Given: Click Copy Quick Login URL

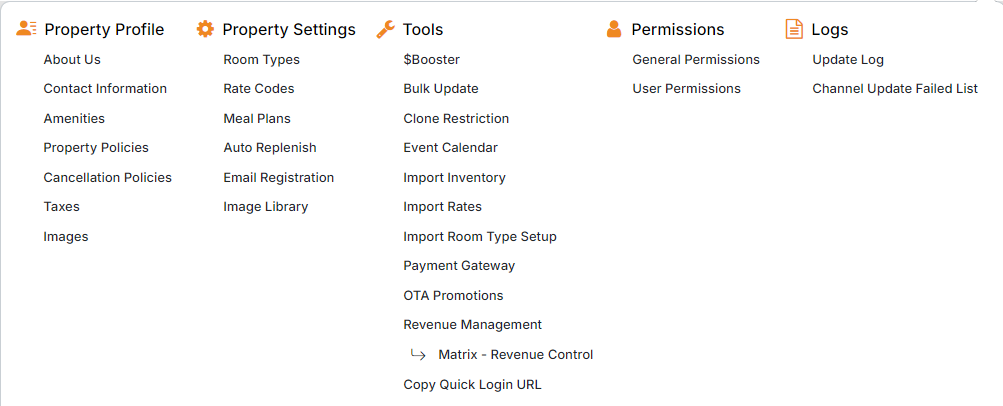Looking at the screenshot, I should 472,384.
